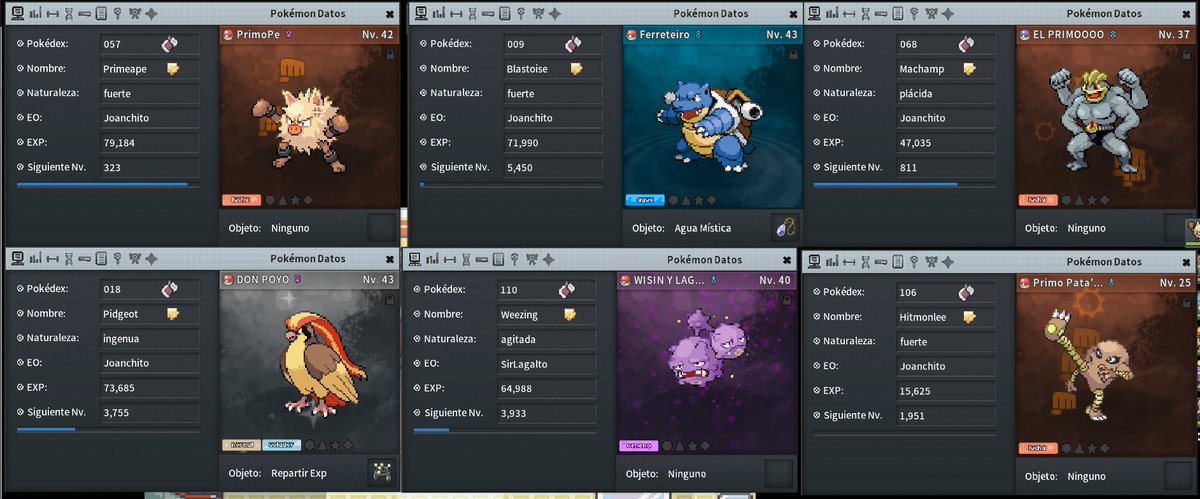Open the computer summary tab in Primeape window

pos(18,13)
